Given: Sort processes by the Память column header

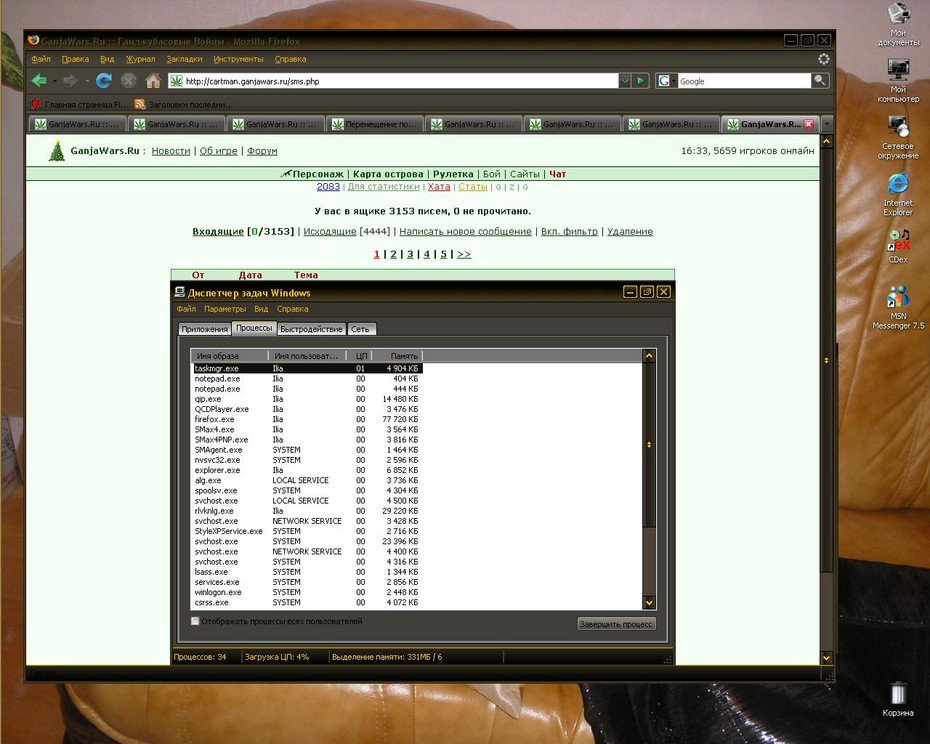Looking at the screenshot, I should [x=397, y=356].
